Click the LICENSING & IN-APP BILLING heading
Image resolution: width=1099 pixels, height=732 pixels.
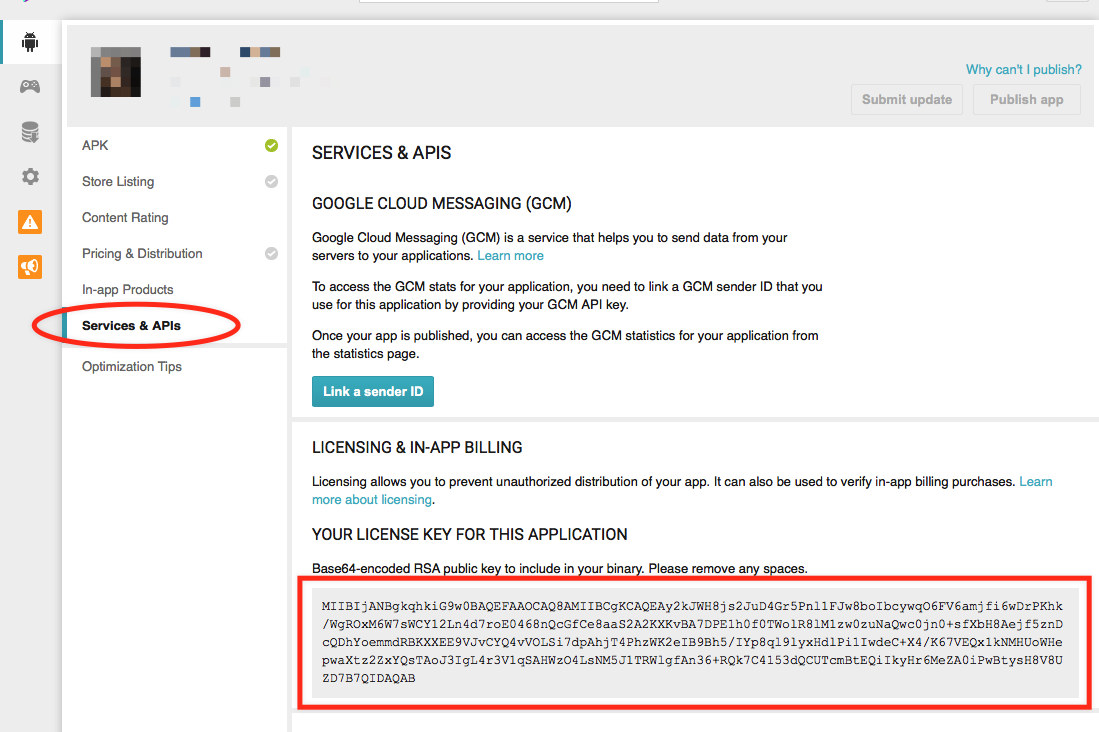417,447
